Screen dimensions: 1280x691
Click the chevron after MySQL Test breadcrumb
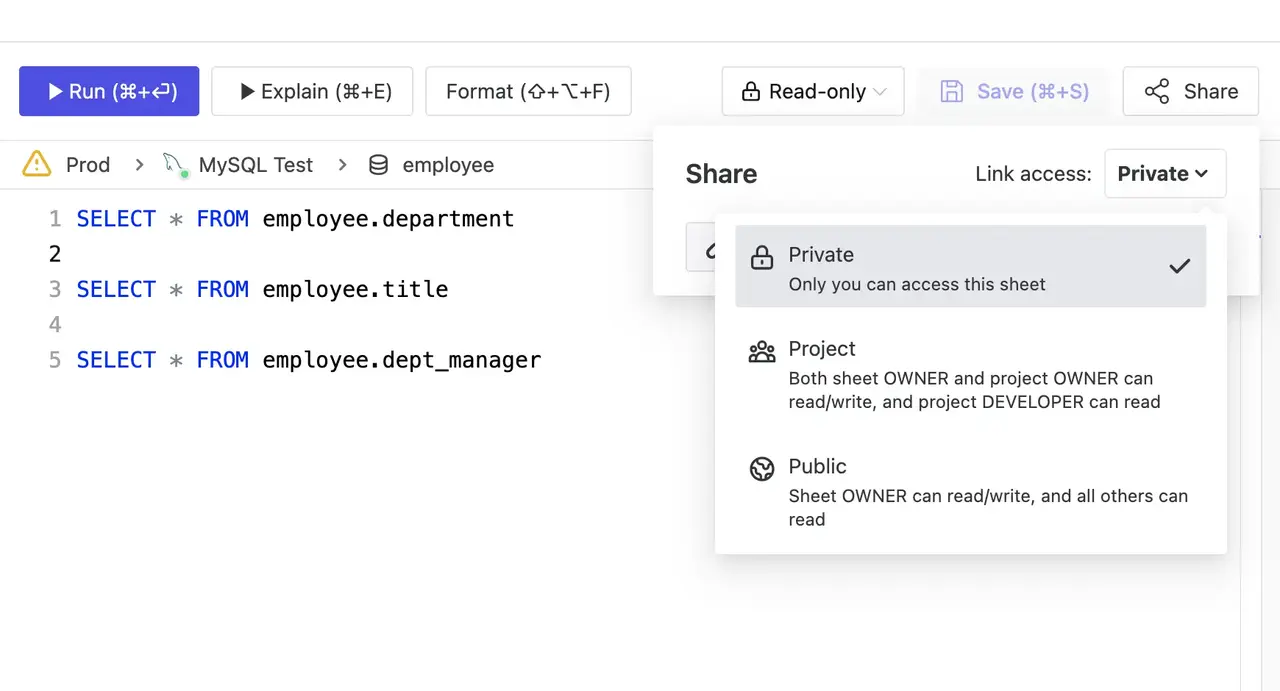pyautogui.click(x=342, y=165)
